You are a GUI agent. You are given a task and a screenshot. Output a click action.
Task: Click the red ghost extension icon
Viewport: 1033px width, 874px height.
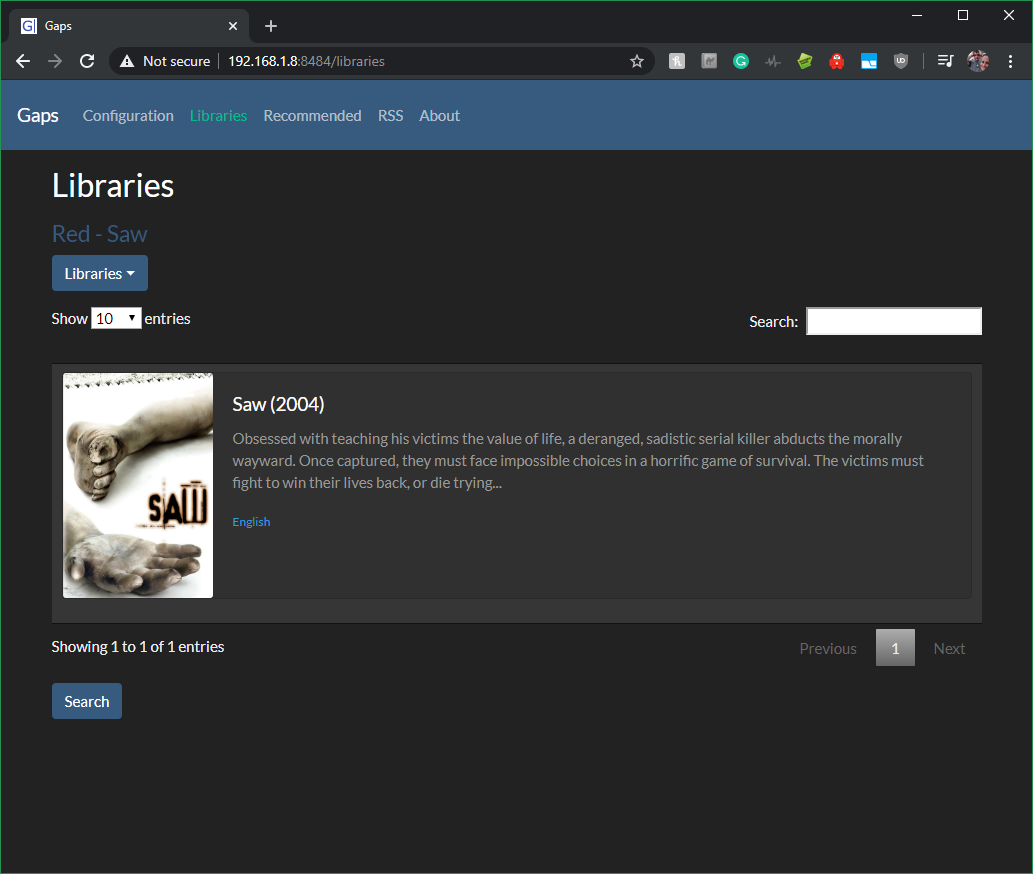point(837,61)
